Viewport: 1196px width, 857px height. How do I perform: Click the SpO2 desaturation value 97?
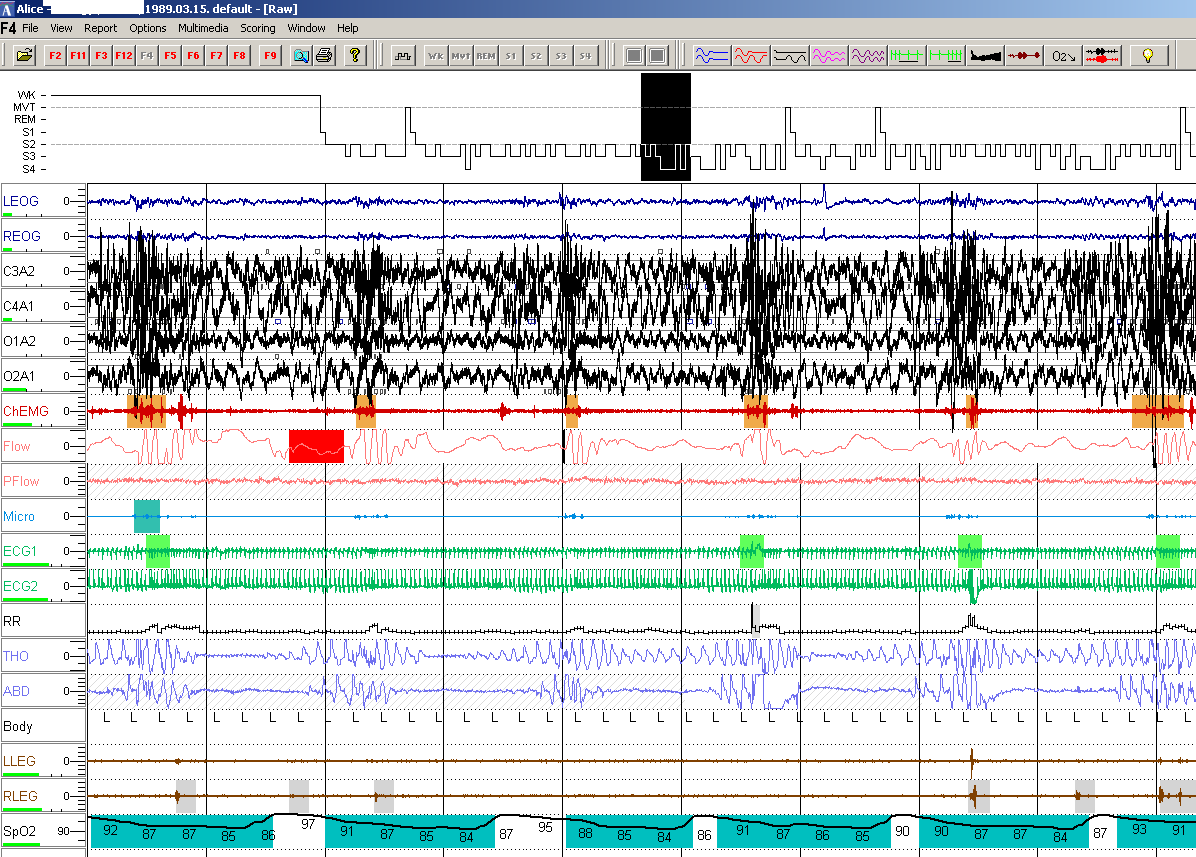[308, 824]
